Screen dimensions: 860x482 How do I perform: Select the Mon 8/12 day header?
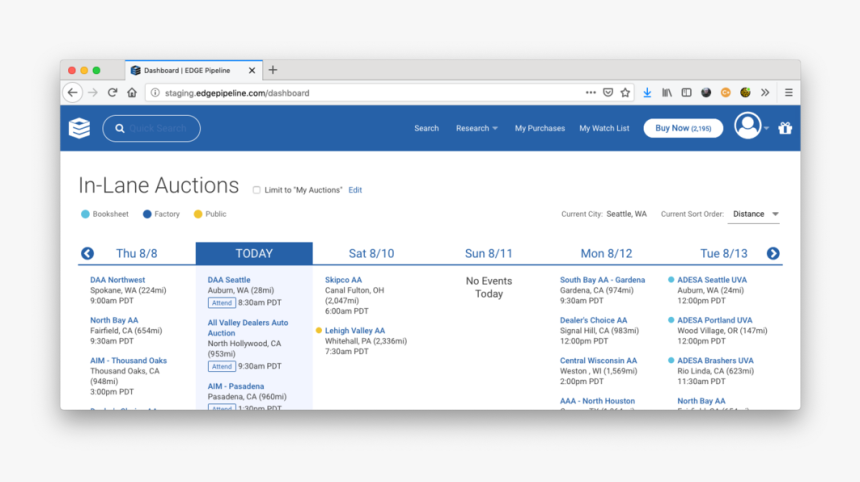click(606, 253)
